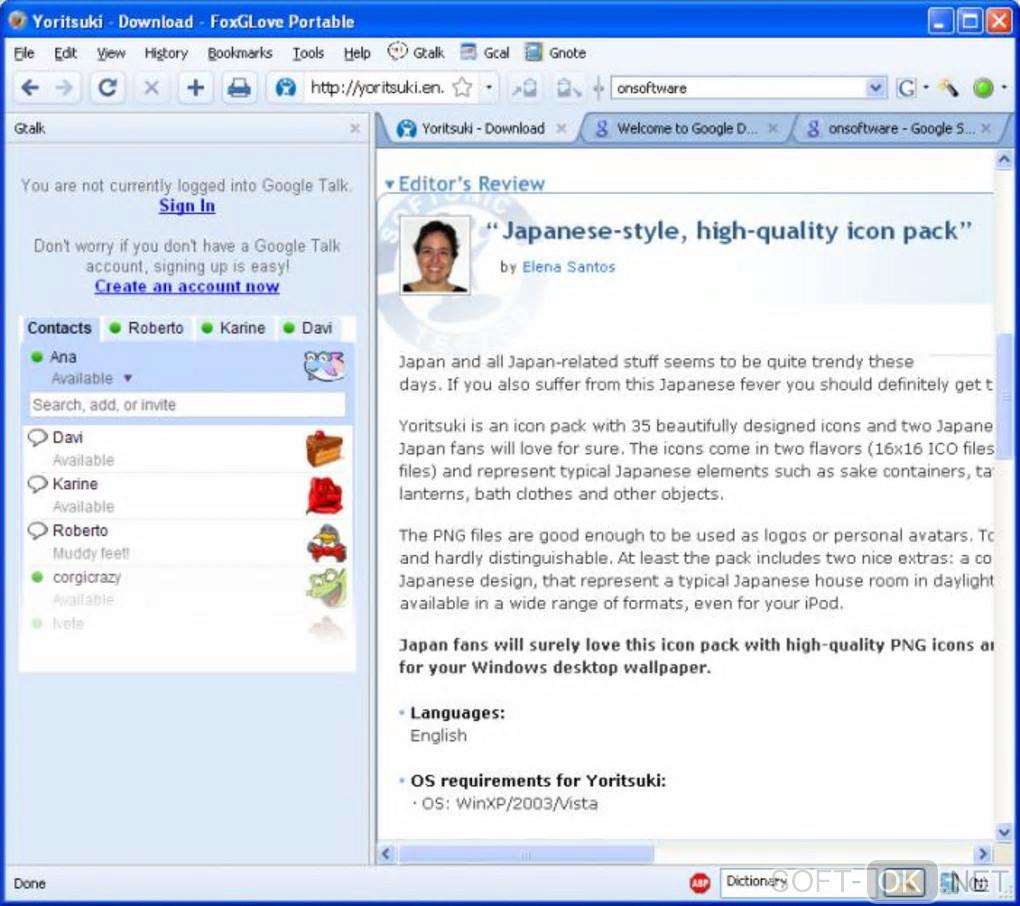
Task: Open the Gcal toolbar button
Action: 485,53
